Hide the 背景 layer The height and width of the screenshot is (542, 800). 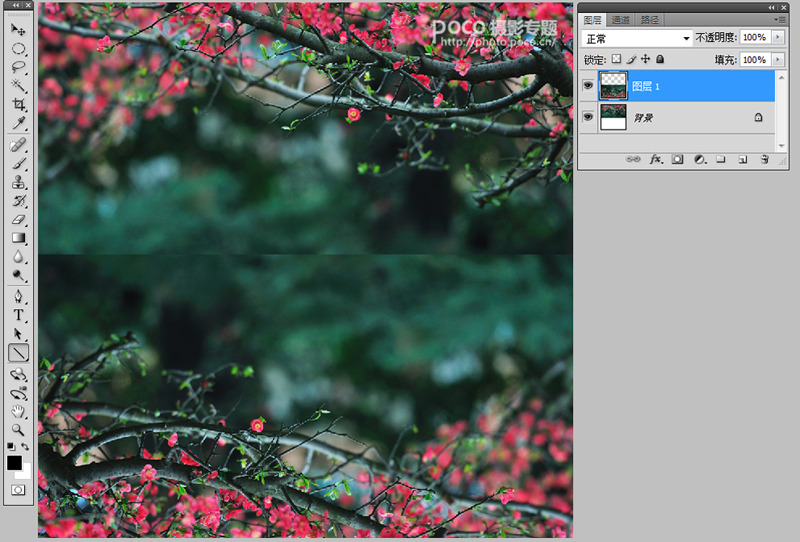588,117
